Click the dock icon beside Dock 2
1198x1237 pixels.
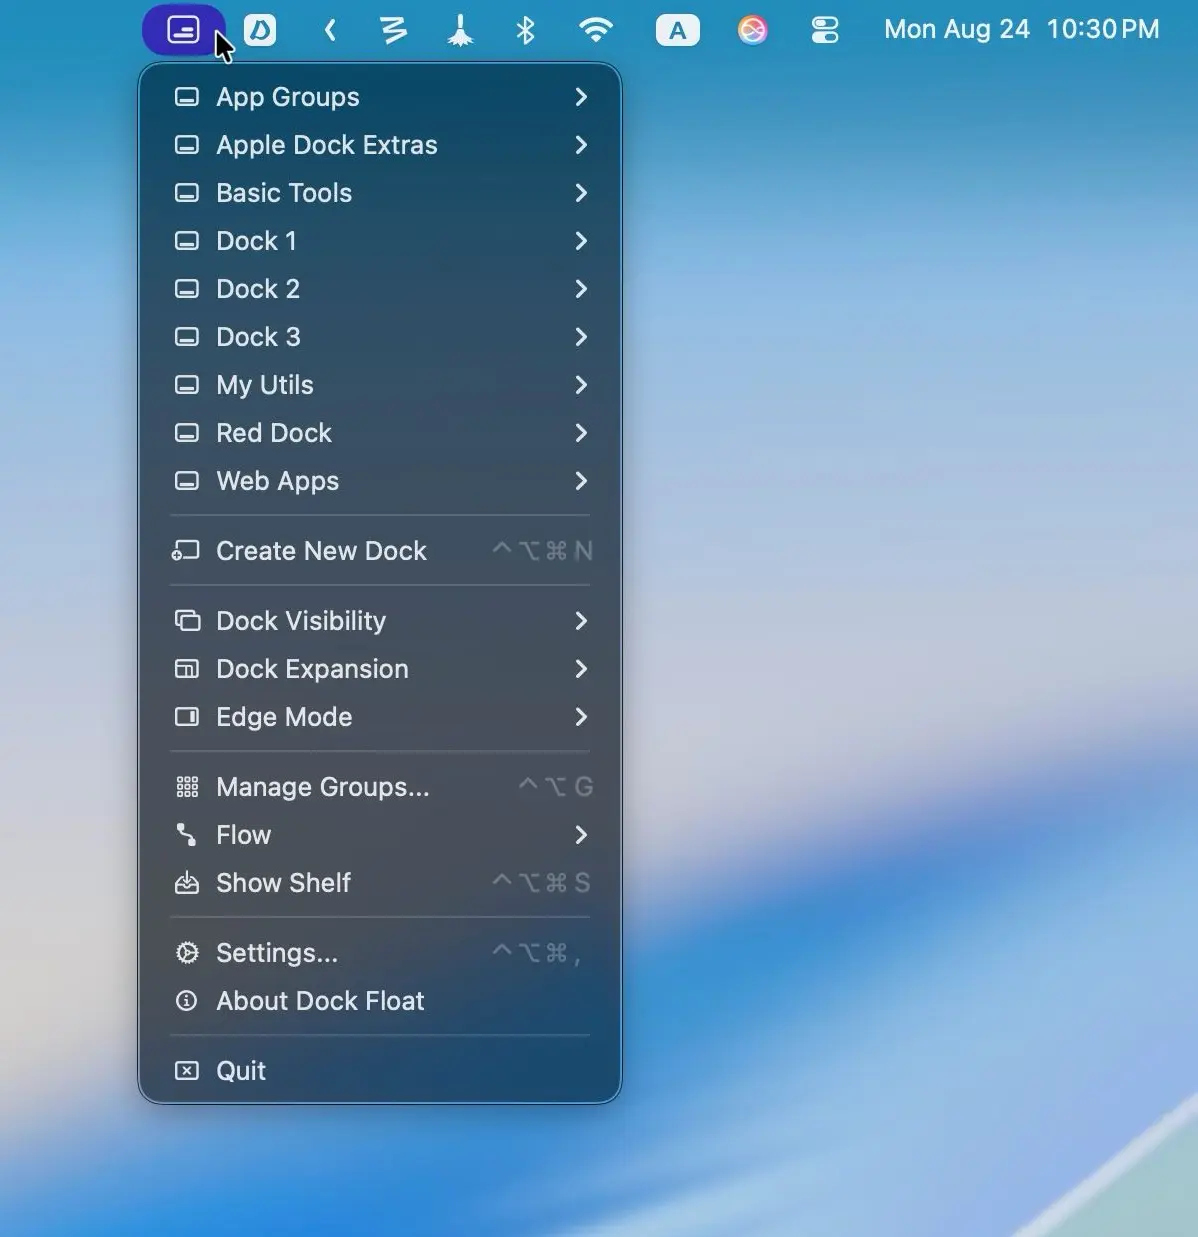coord(187,289)
